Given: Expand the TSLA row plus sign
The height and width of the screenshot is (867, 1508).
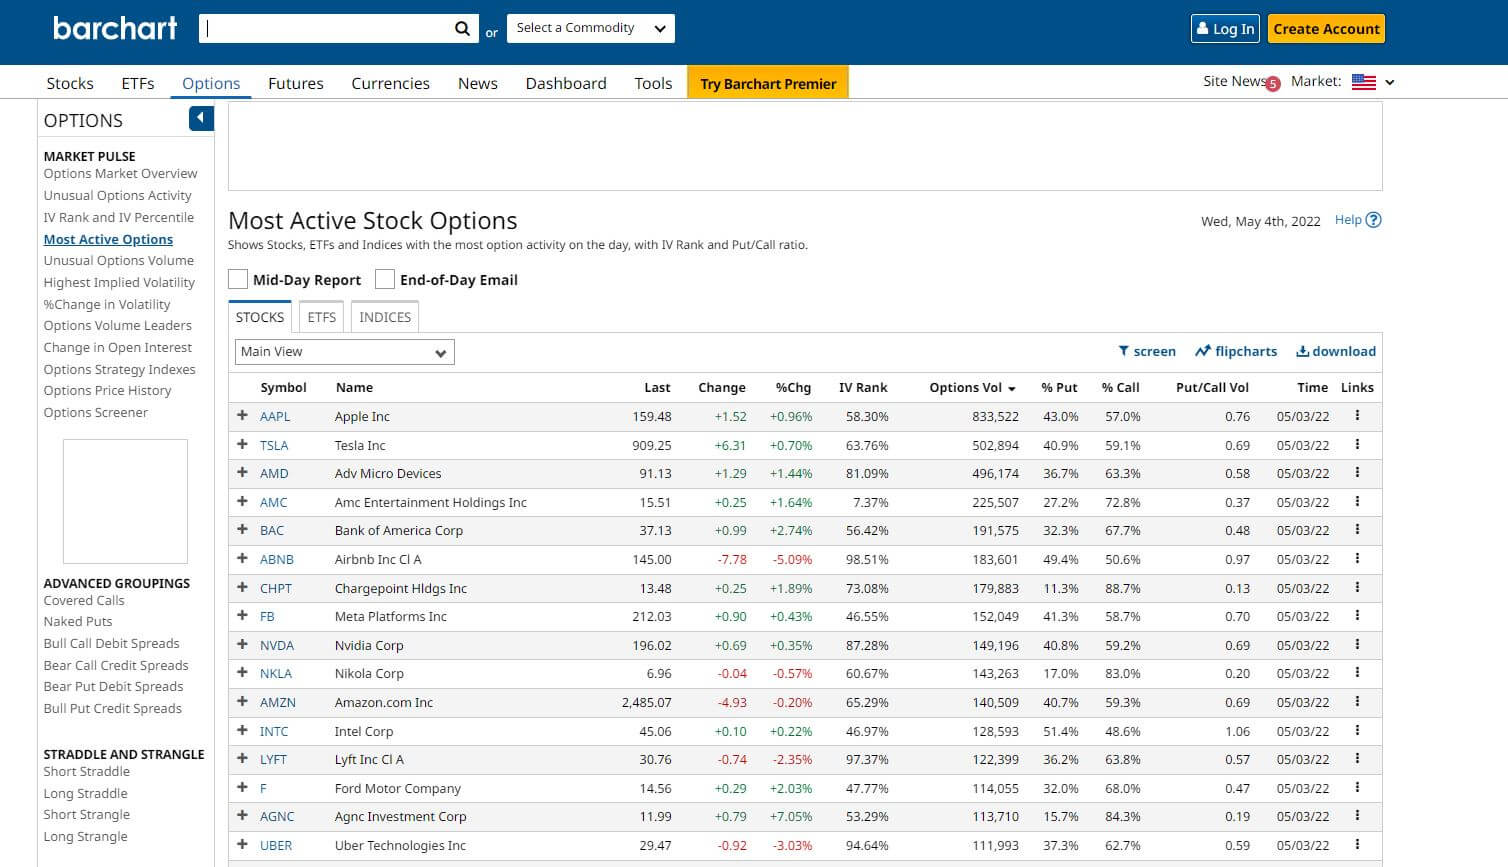Looking at the screenshot, I should tap(242, 444).
